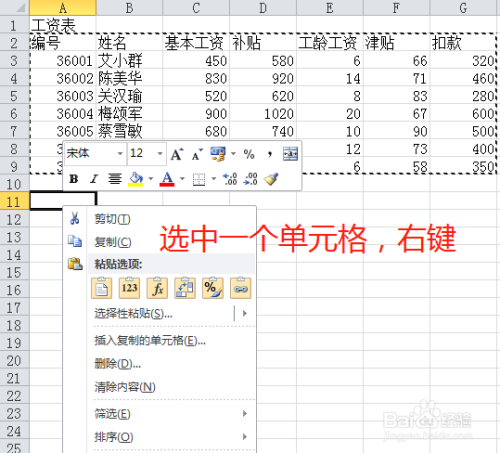Click accounting number format icon
Image resolution: width=500 pixels, height=453 pixels.
[218, 154]
